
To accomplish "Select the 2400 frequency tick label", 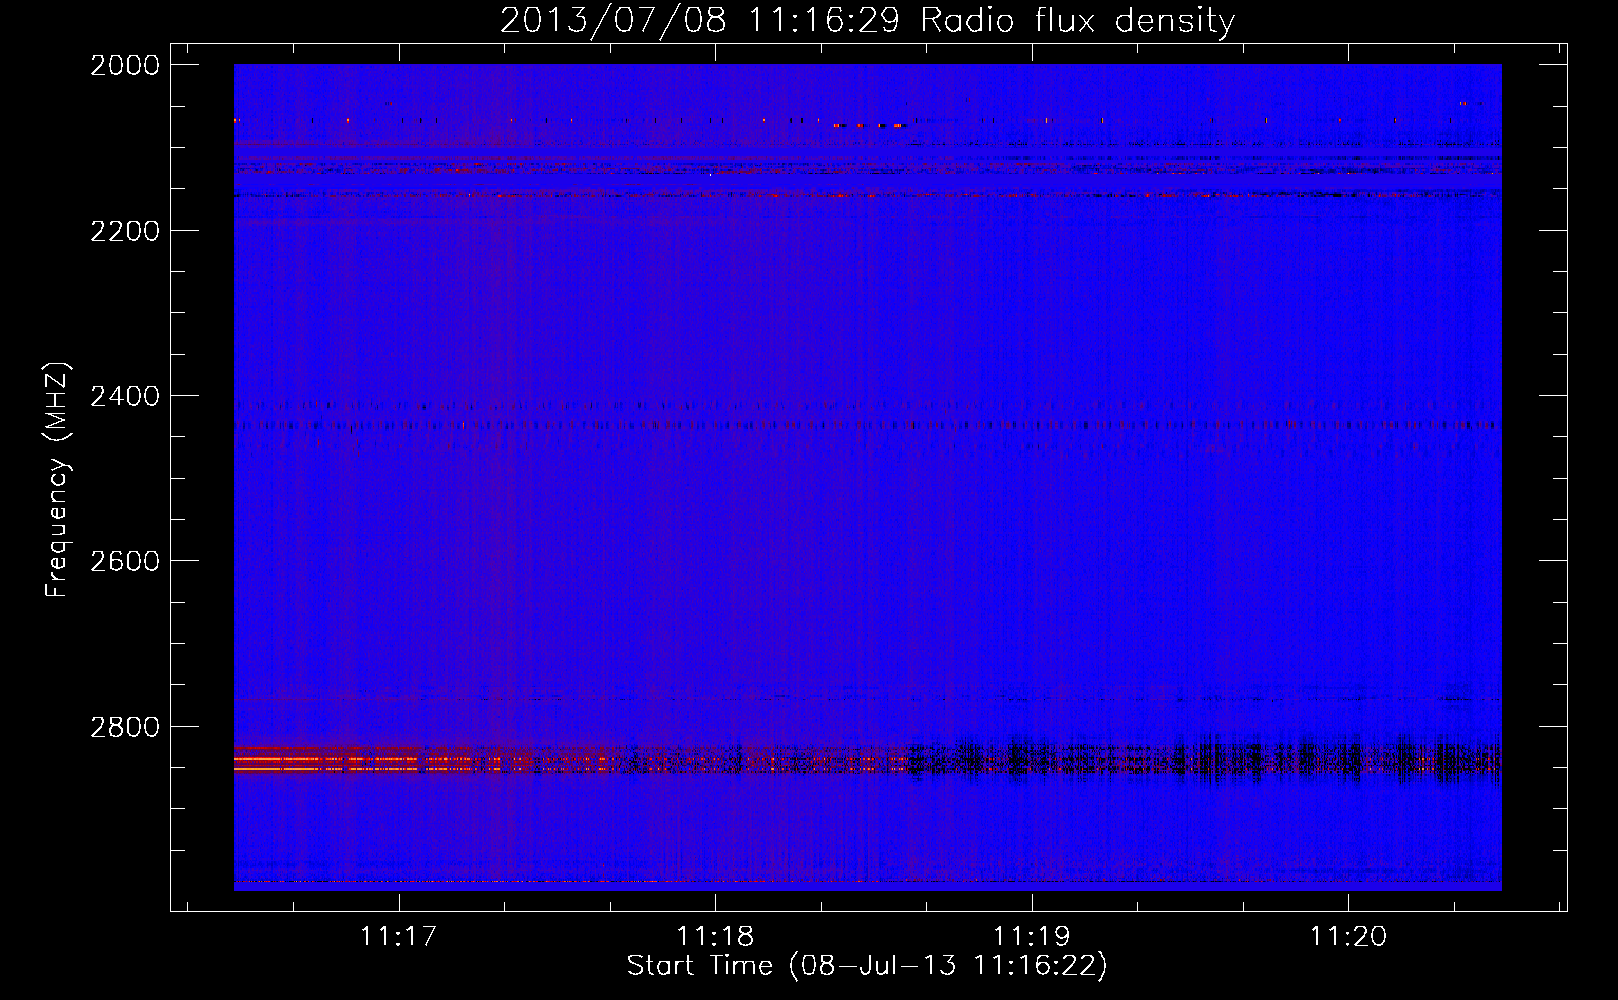I will point(125,396).
